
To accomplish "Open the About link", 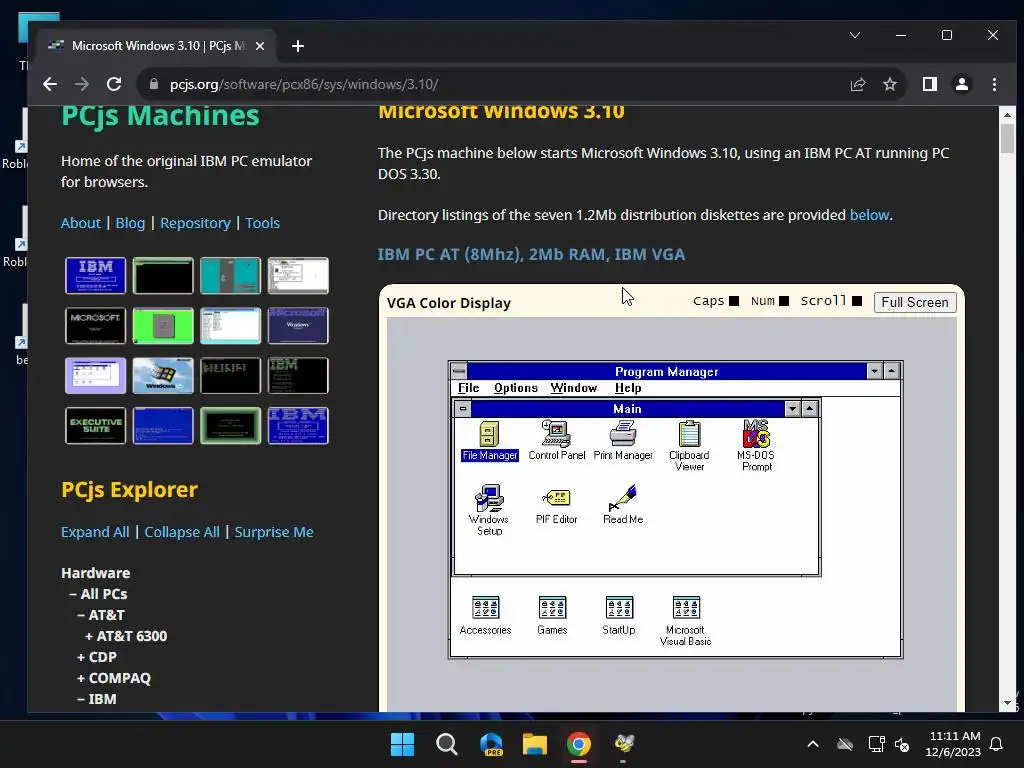I will point(81,223).
